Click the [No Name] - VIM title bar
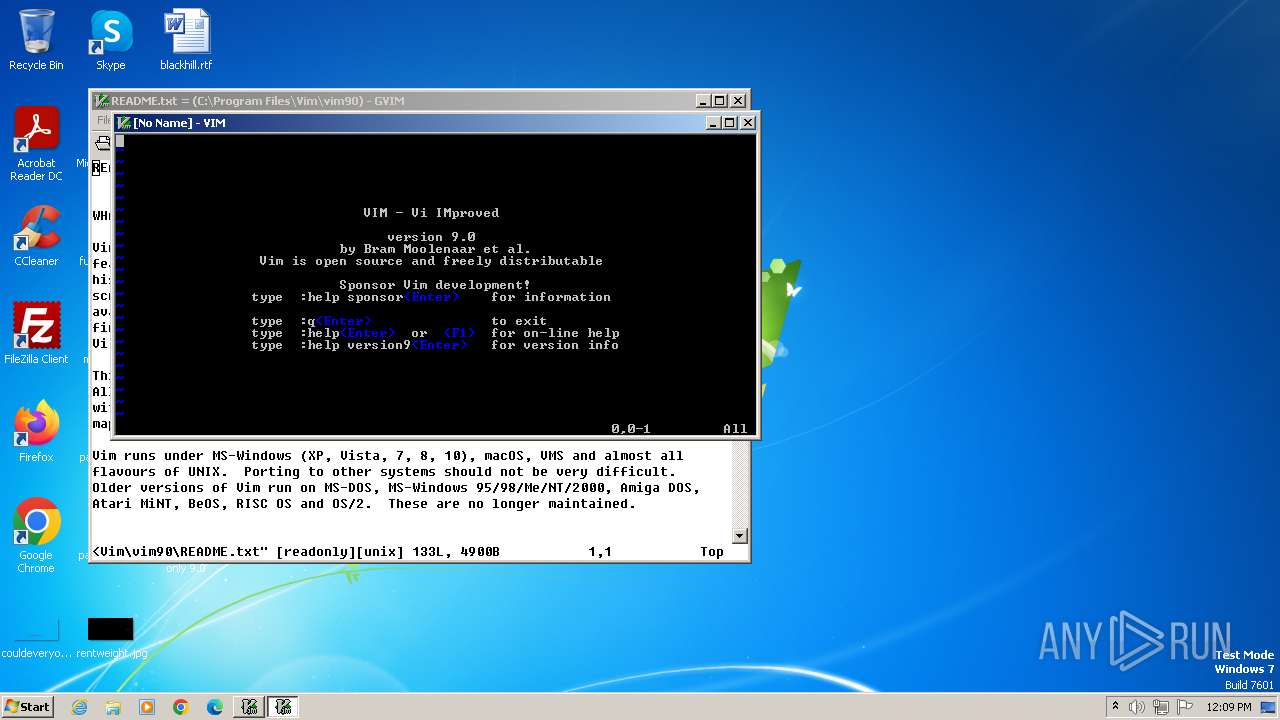1280x720 pixels. (436, 123)
